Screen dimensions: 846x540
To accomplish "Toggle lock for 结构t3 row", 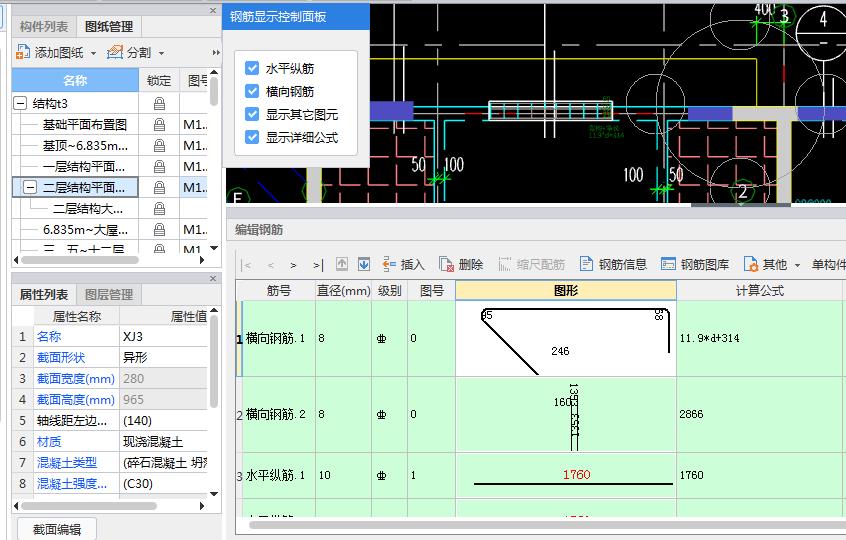I will point(159,104).
